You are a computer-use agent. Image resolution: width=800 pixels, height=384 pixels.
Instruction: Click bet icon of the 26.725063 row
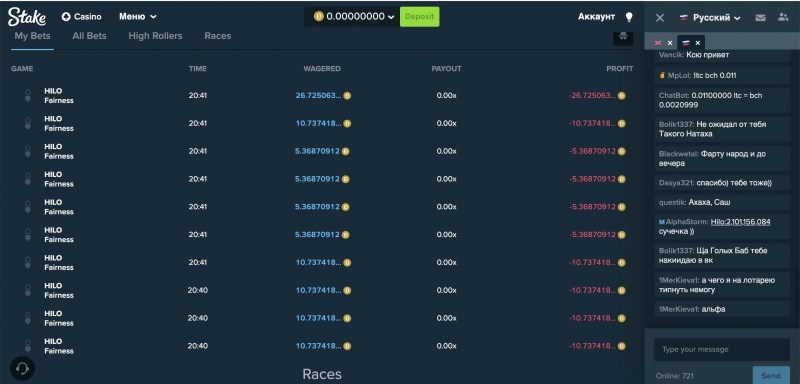[28, 95]
